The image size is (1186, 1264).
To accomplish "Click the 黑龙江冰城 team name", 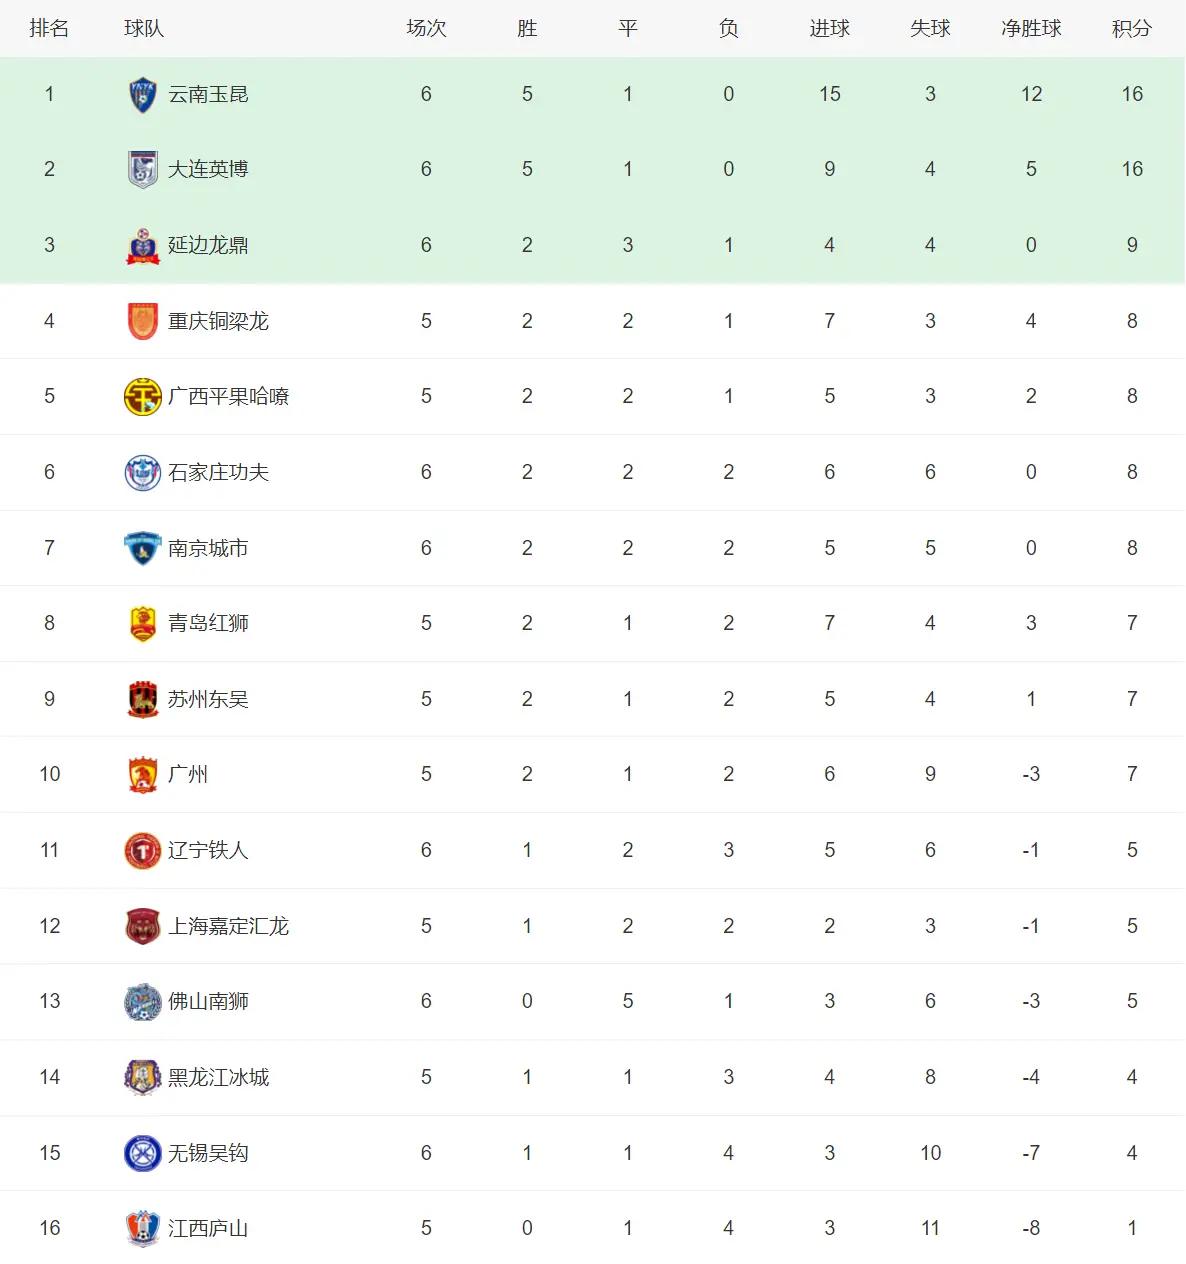I will pyautogui.click(x=218, y=1077).
